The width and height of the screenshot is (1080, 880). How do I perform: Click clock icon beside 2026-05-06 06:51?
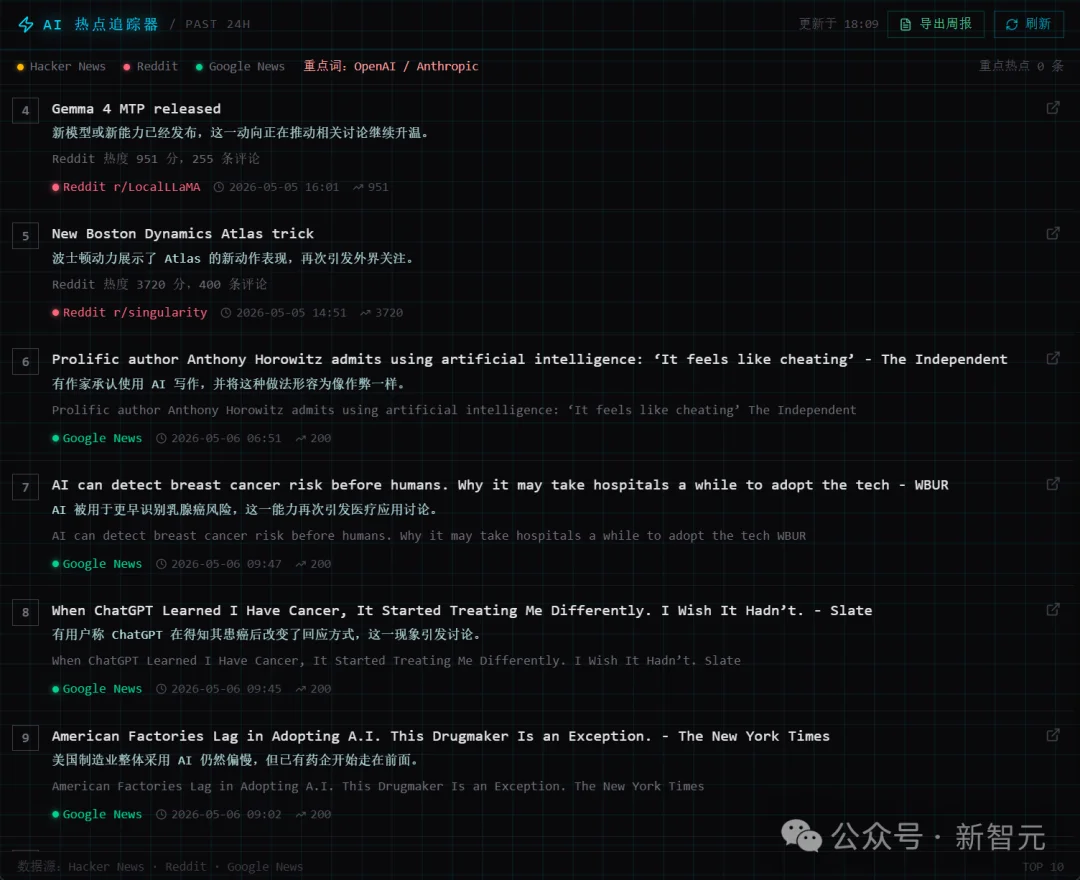point(161,438)
